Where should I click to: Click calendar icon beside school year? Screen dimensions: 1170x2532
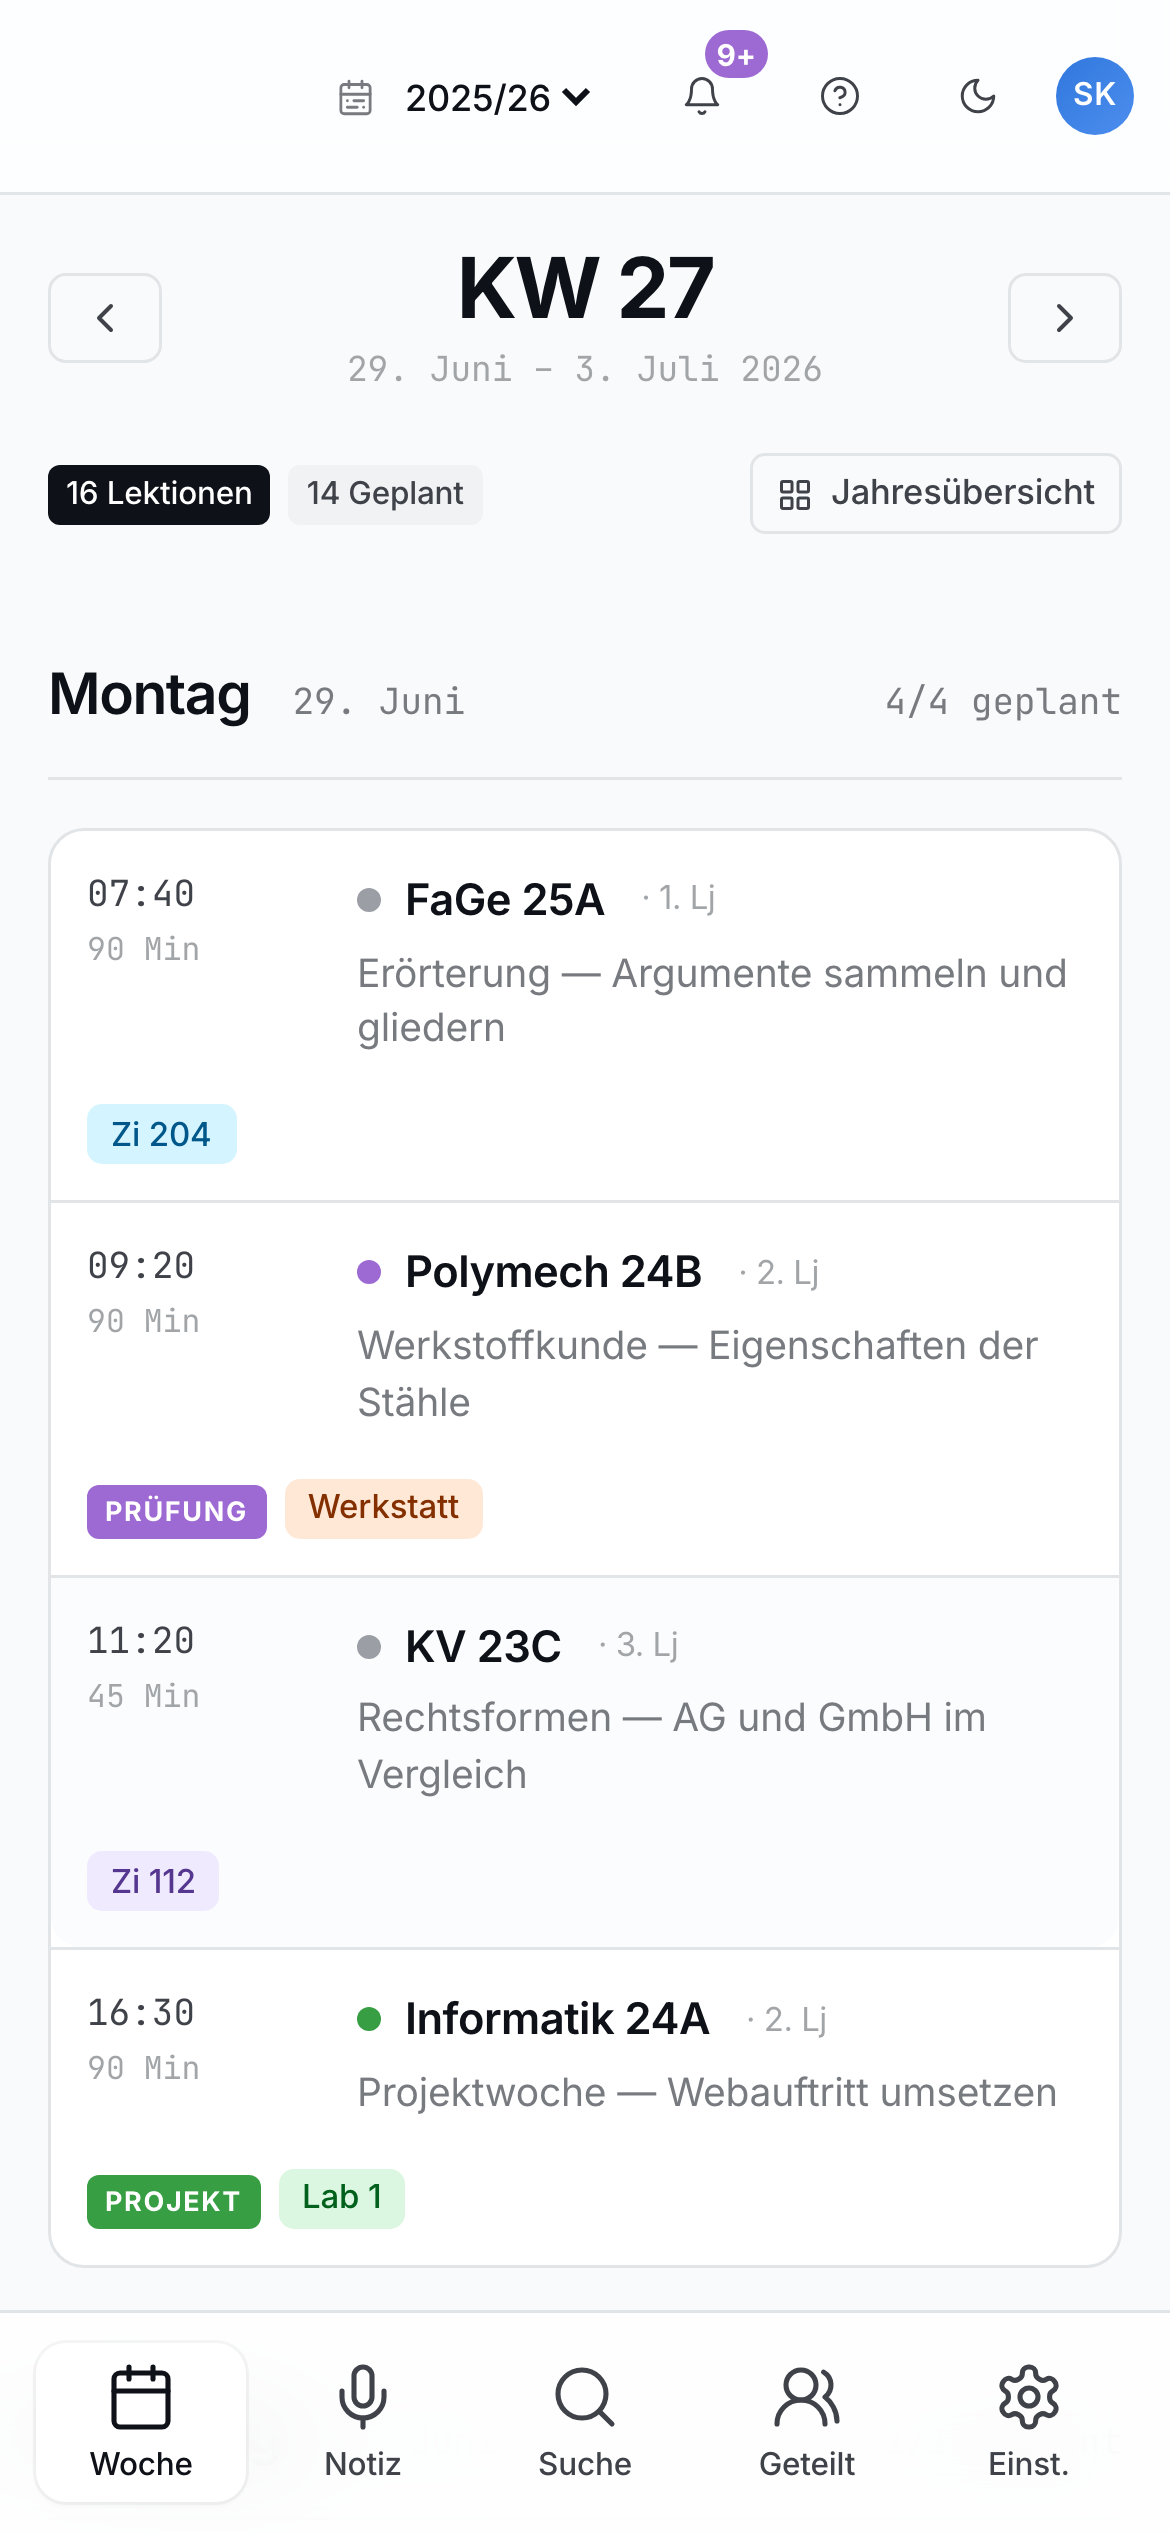click(355, 98)
